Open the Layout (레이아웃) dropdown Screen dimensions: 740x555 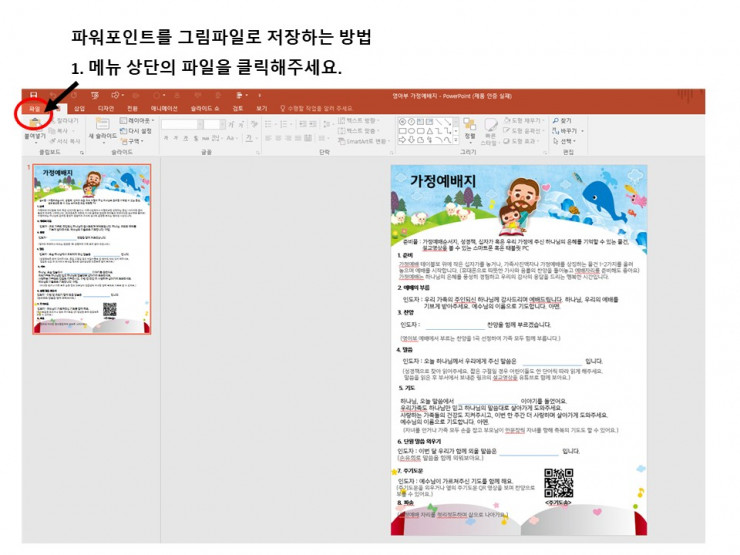pos(136,121)
